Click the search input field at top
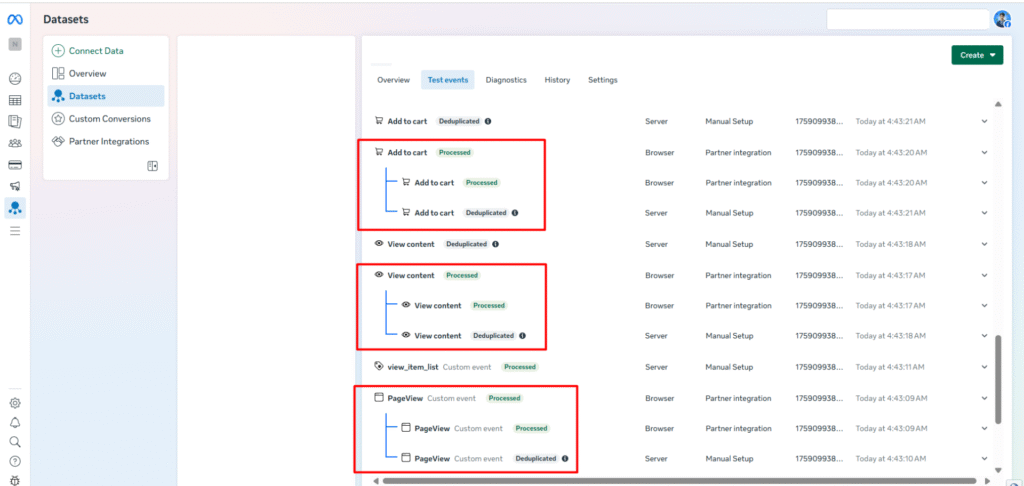Viewport: 1024px width, 486px height. click(906, 19)
